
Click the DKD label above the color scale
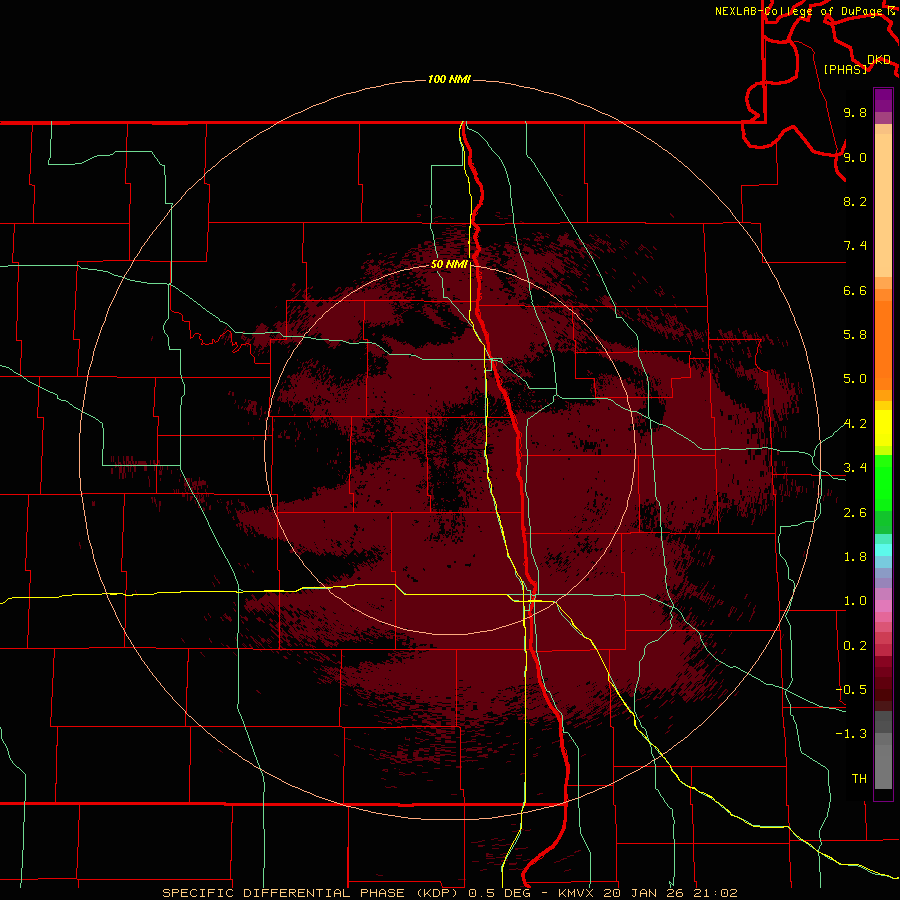(x=879, y=59)
